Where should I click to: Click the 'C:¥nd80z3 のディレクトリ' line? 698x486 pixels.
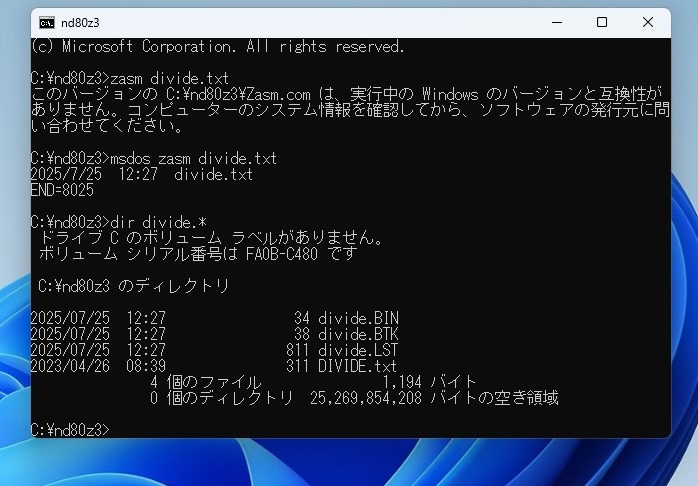(x=134, y=286)
